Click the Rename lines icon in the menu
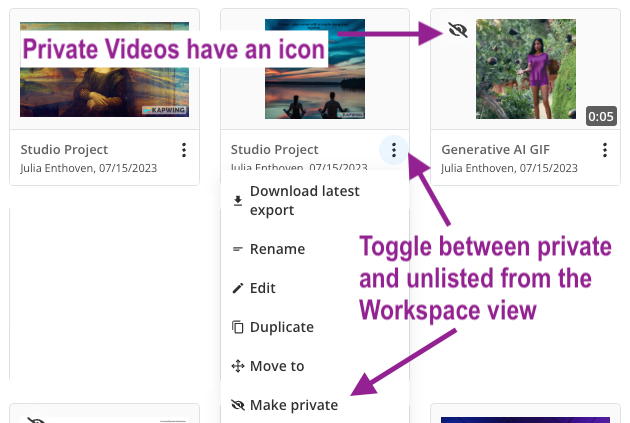This screenshot has height=423, width=630. 237,249
